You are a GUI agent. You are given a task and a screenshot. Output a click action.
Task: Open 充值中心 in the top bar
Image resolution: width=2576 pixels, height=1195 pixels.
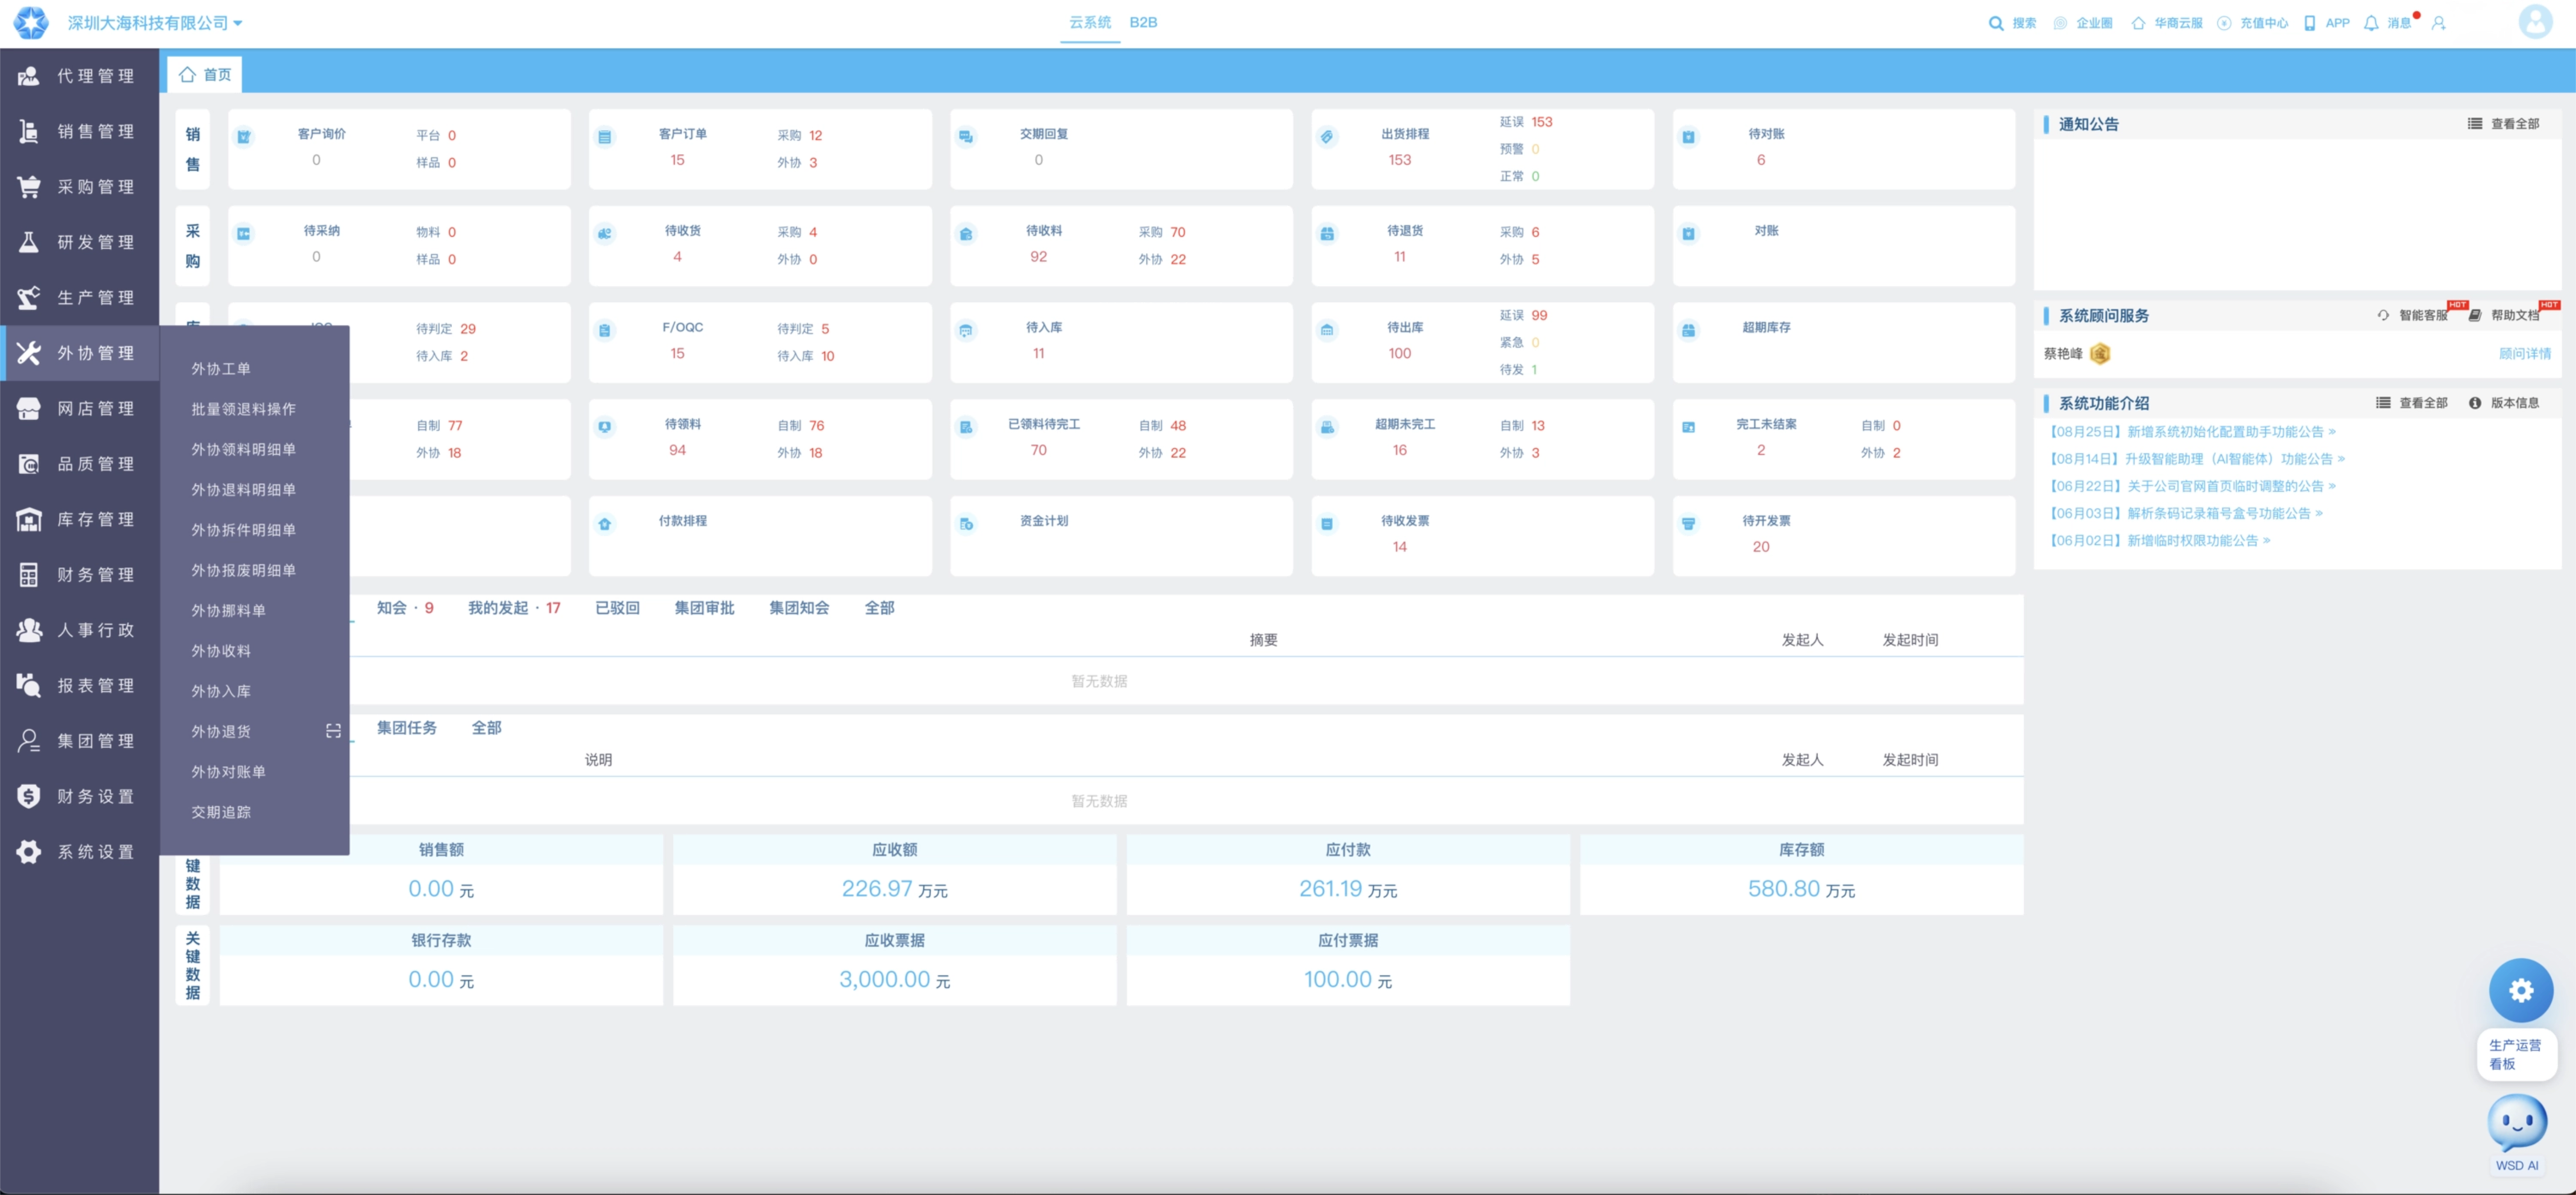[2252, 23]
